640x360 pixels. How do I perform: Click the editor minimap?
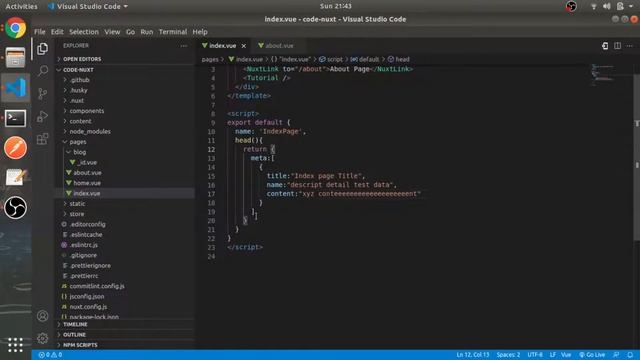tap(603, 75)
